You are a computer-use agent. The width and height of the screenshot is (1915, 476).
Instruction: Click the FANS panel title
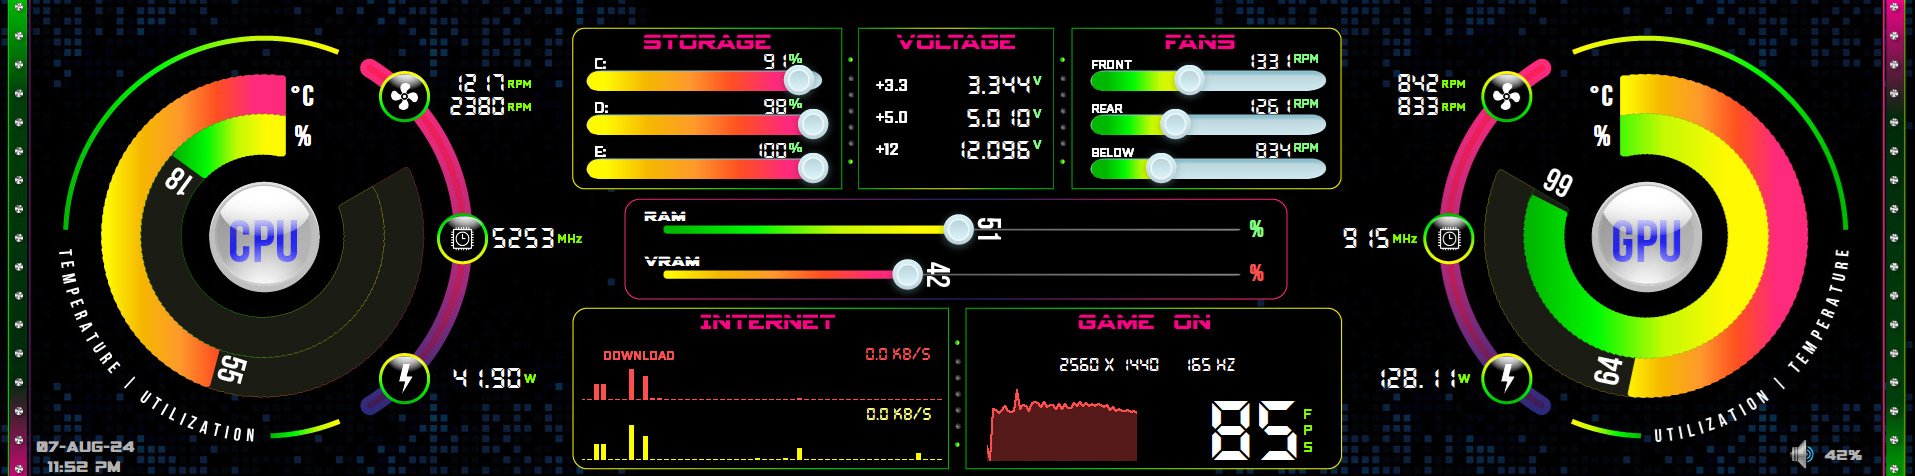[x=1199, y=42]
